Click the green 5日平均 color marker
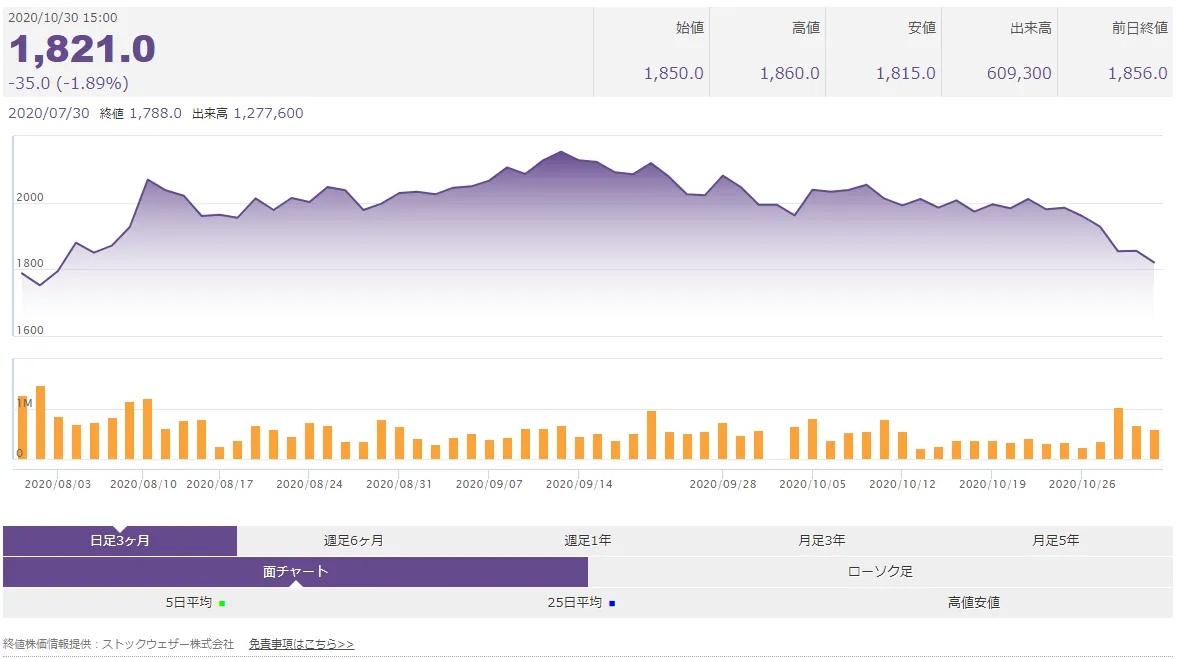This screenshot has height=659, width=1177. pos(222,603)
